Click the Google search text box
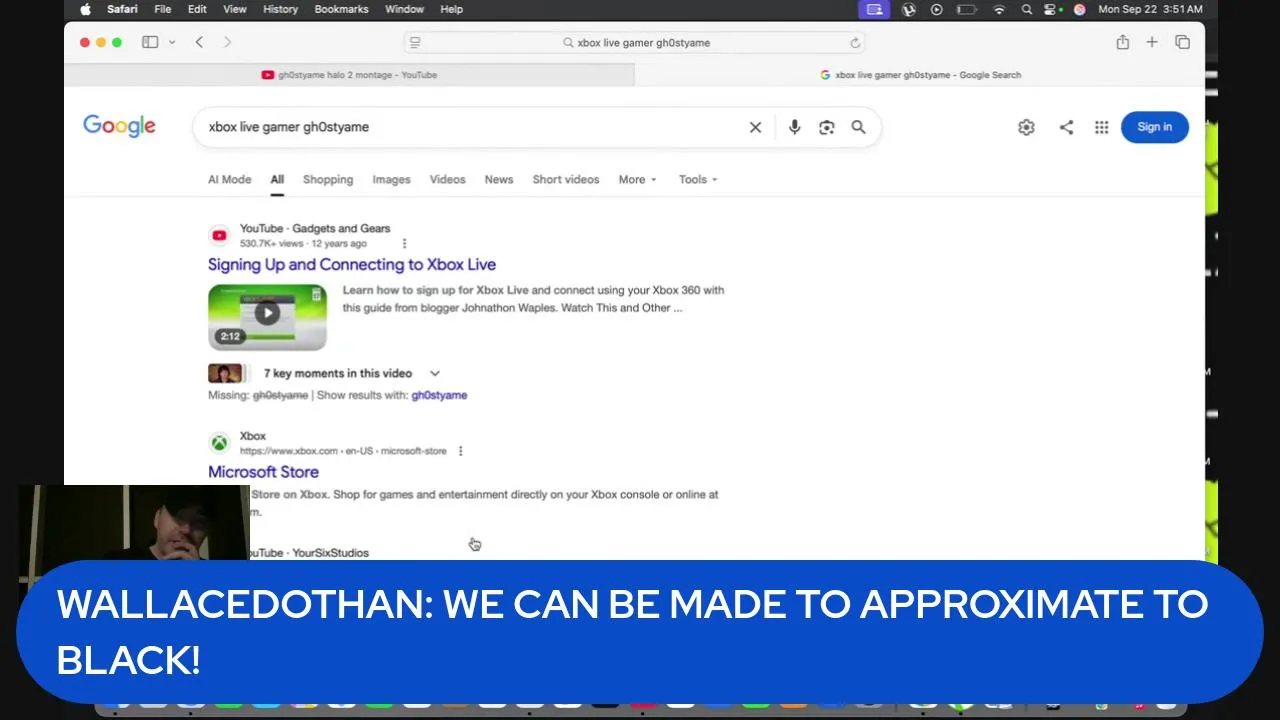The image size is (1280, 720). tap(470, 127)
